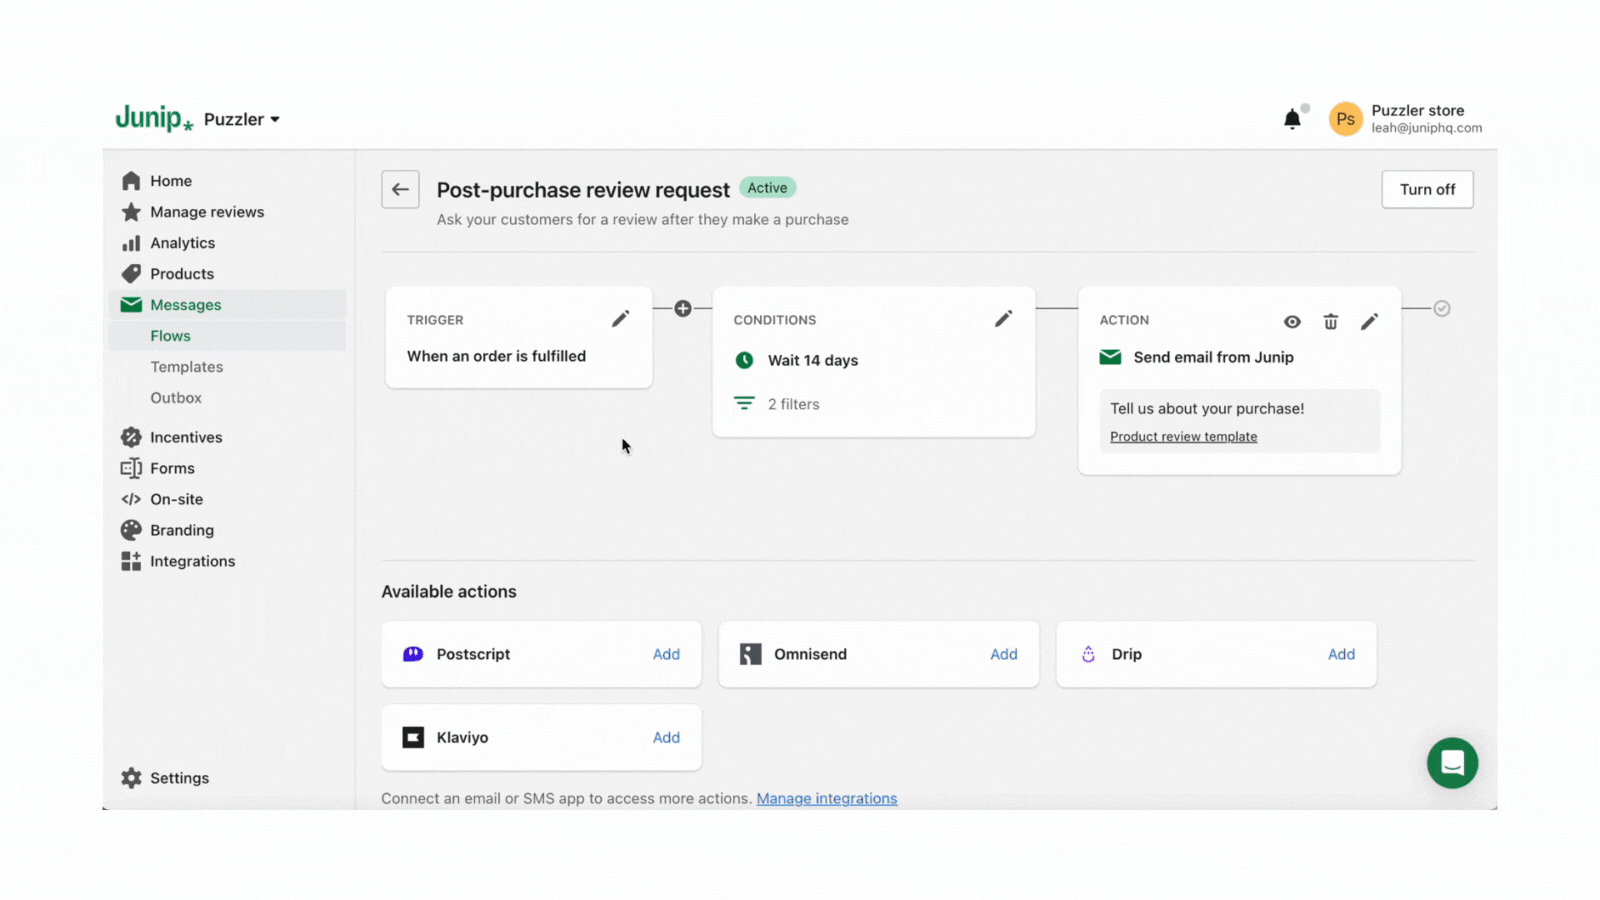1600x900 pixels.
Task: Click 'Wait 14 days' condition text
Action: [x=813, y=360]
